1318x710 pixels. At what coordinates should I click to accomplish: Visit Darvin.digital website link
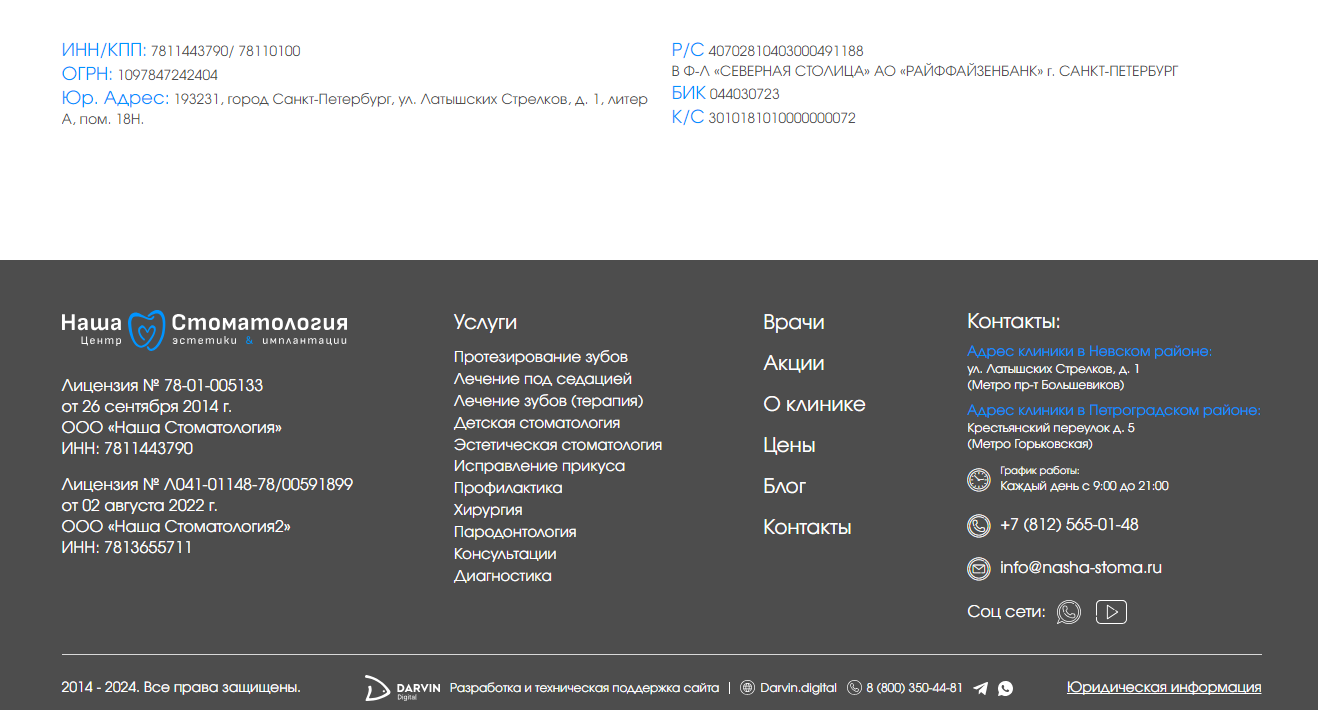click(x=799, y=688)
